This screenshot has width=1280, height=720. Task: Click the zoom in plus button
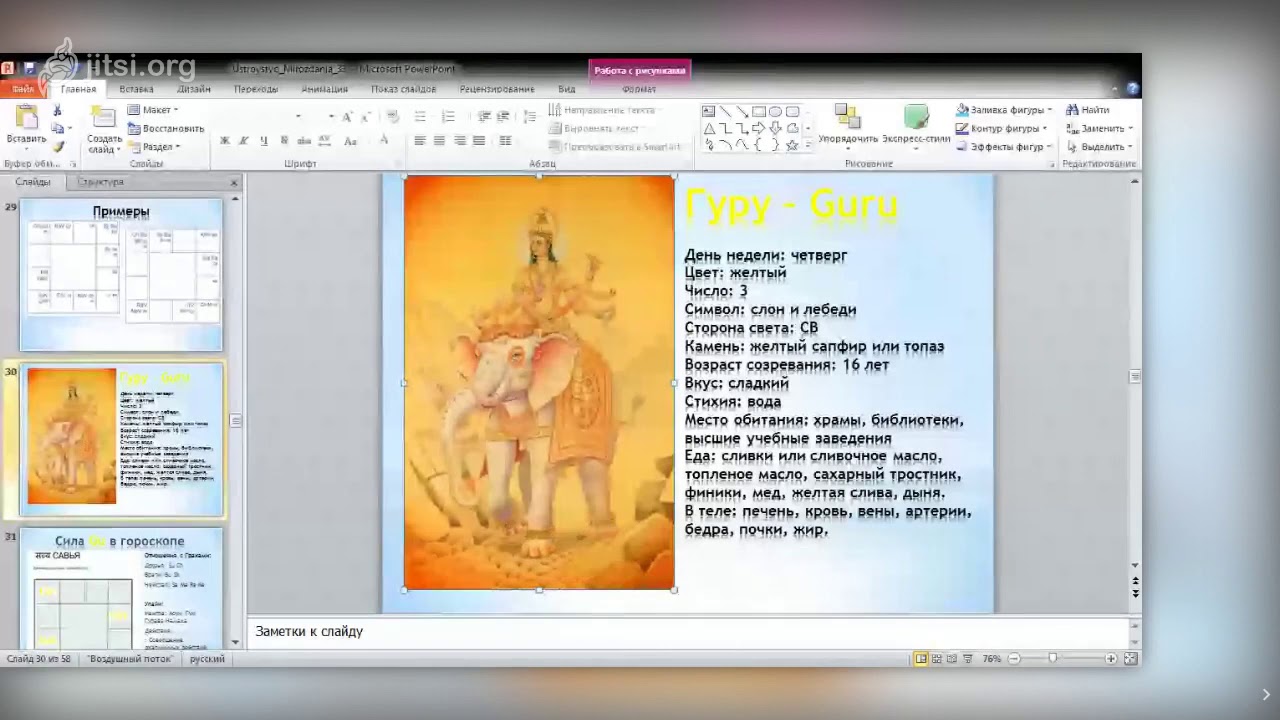click(x=1111, y=659)
